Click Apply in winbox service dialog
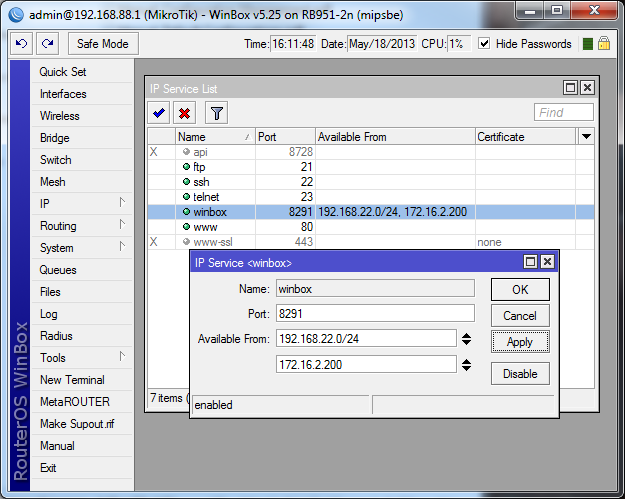This screenshot has height=499, width=625. [x=520, y=342]
